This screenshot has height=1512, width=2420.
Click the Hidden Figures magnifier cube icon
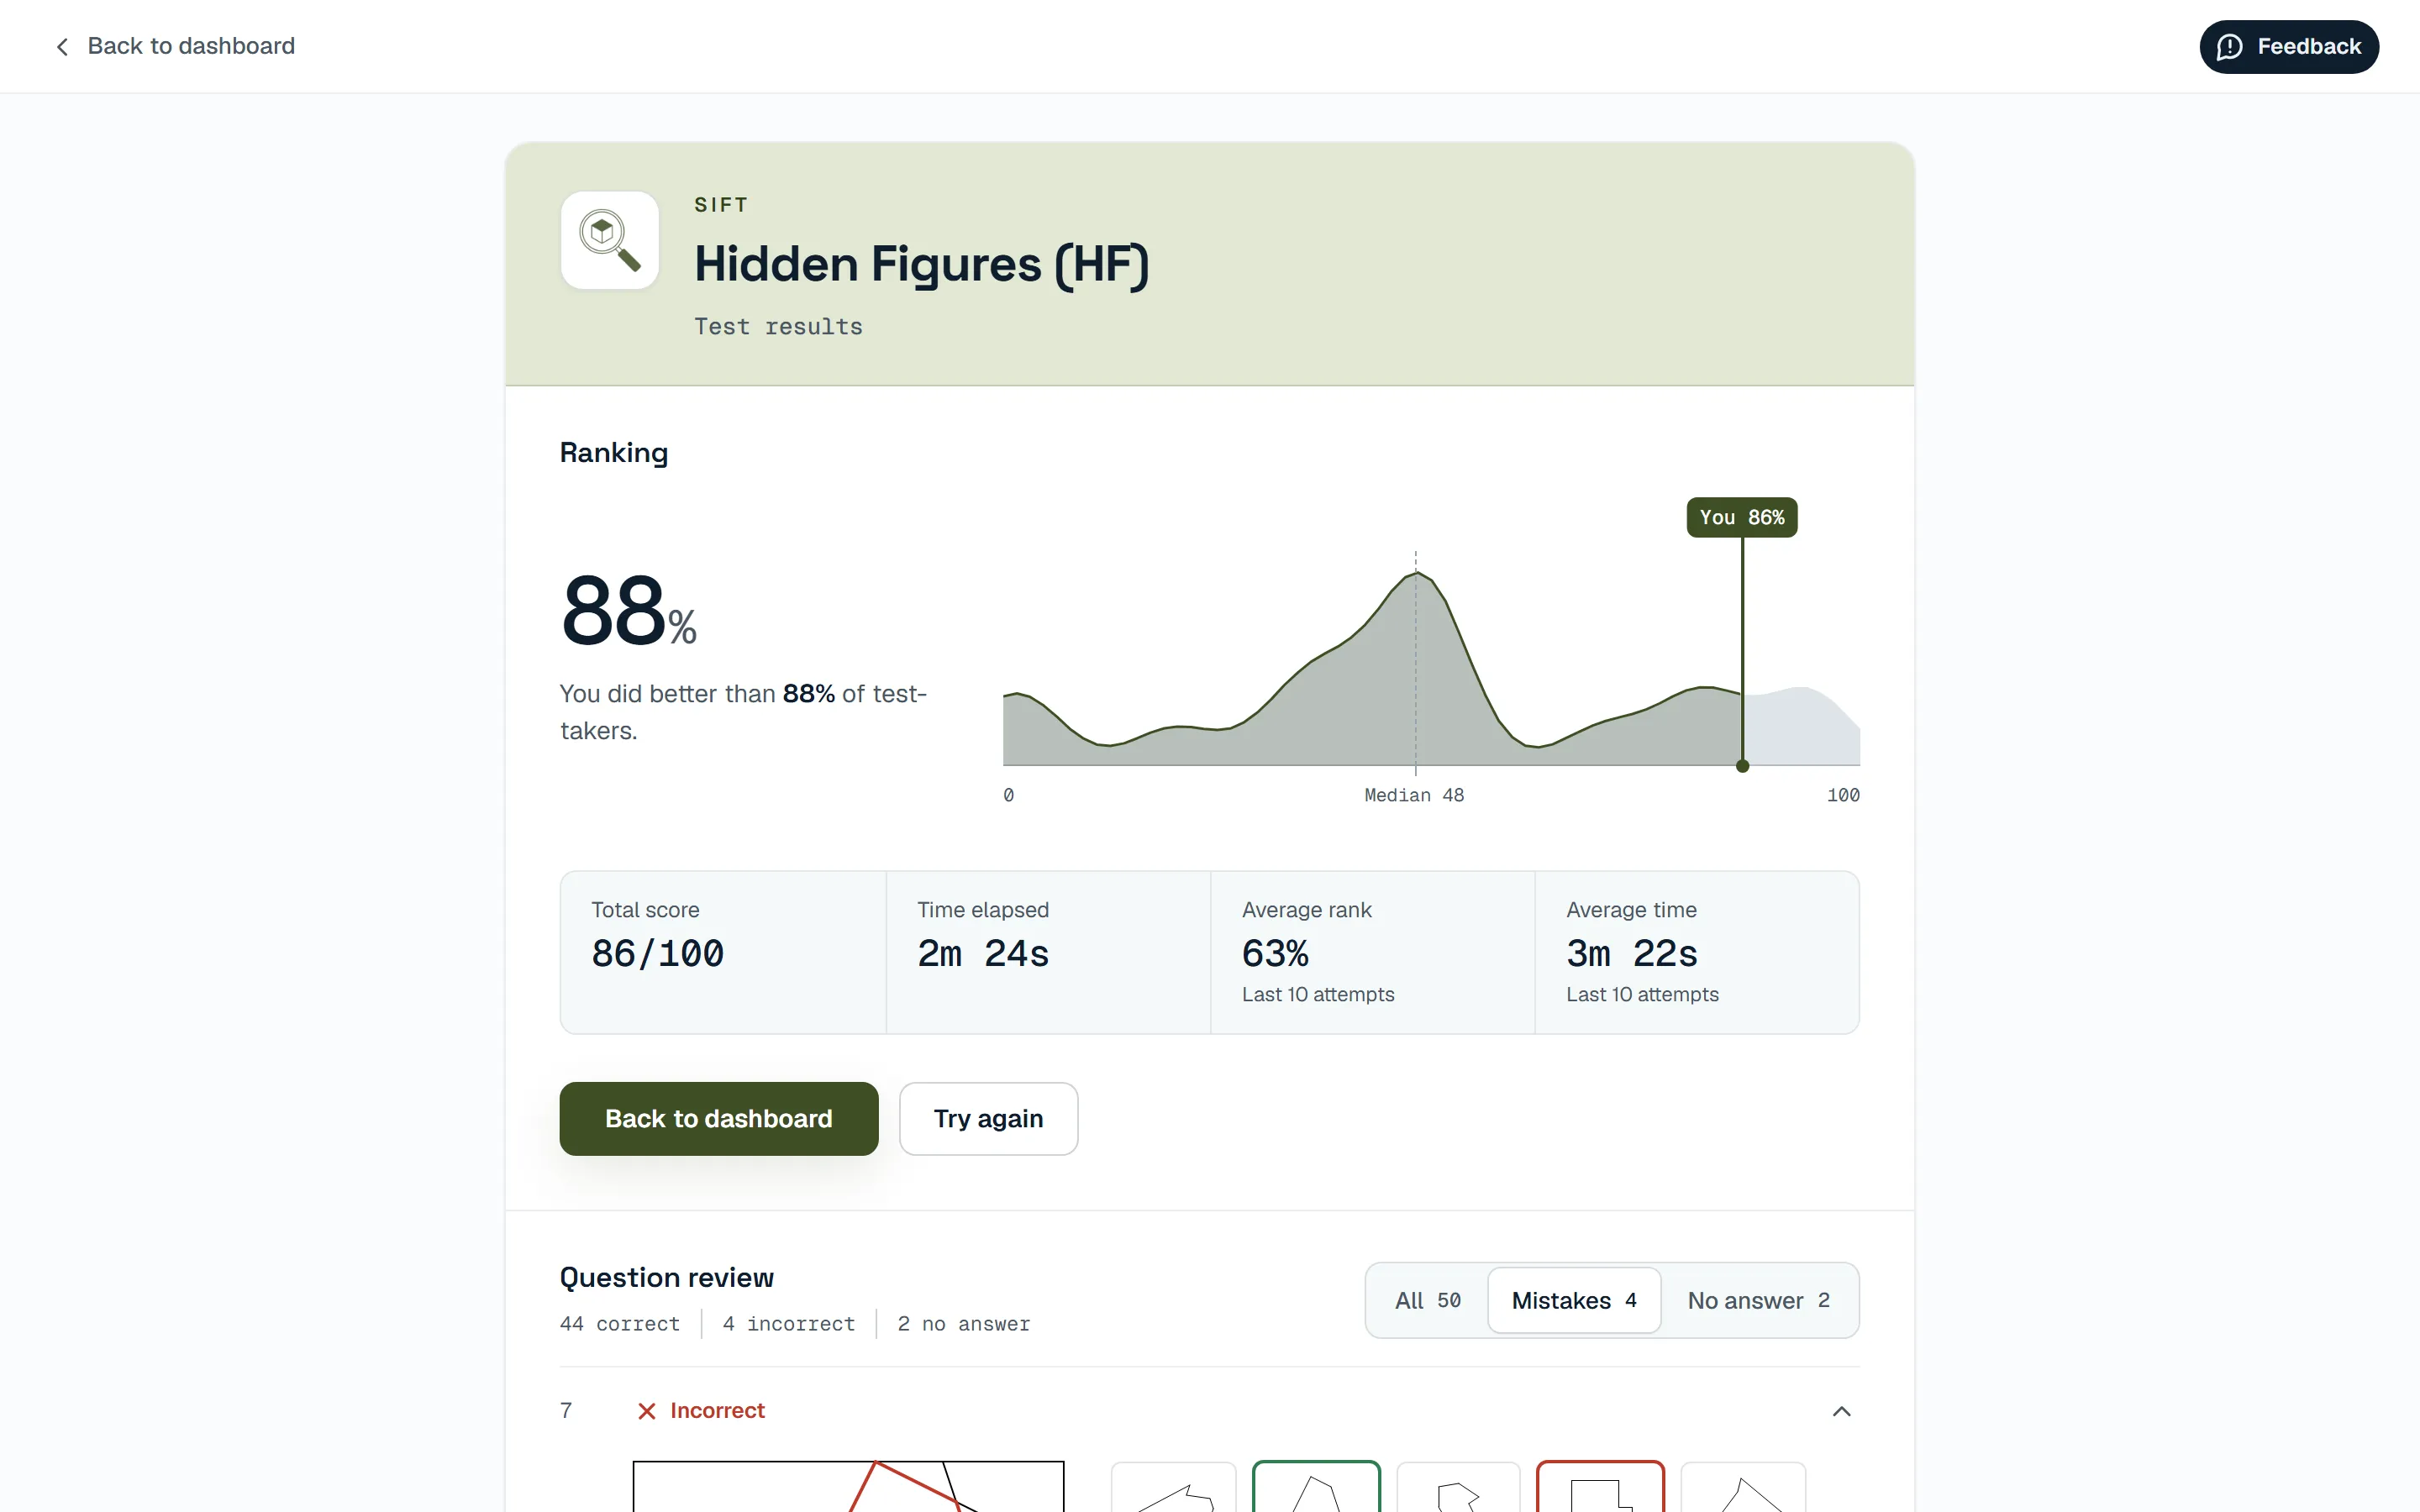pos(609,240)
